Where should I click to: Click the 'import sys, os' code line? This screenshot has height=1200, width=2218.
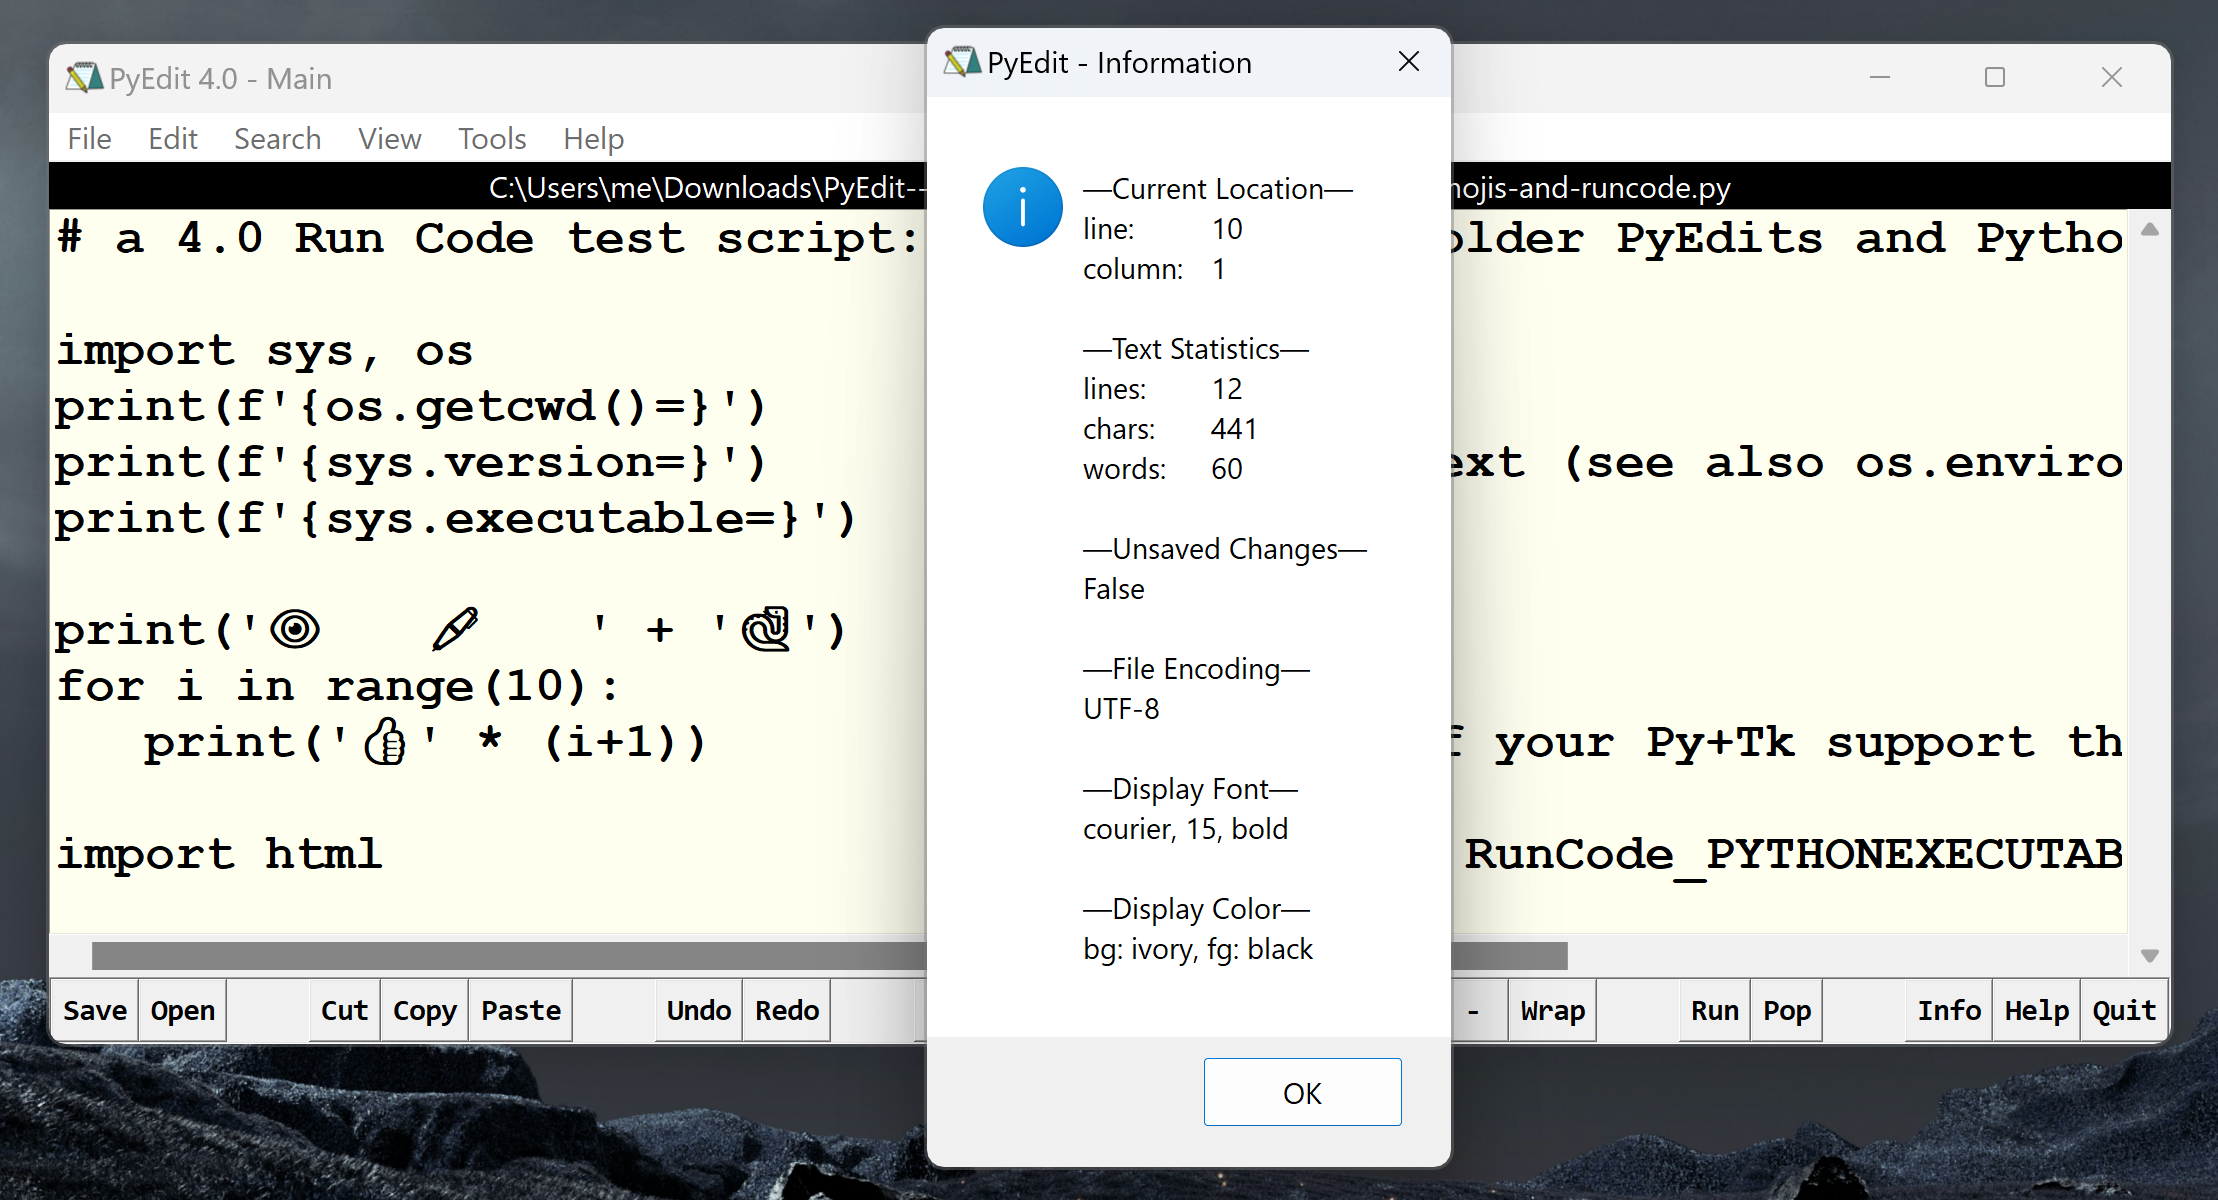[264, 350]
